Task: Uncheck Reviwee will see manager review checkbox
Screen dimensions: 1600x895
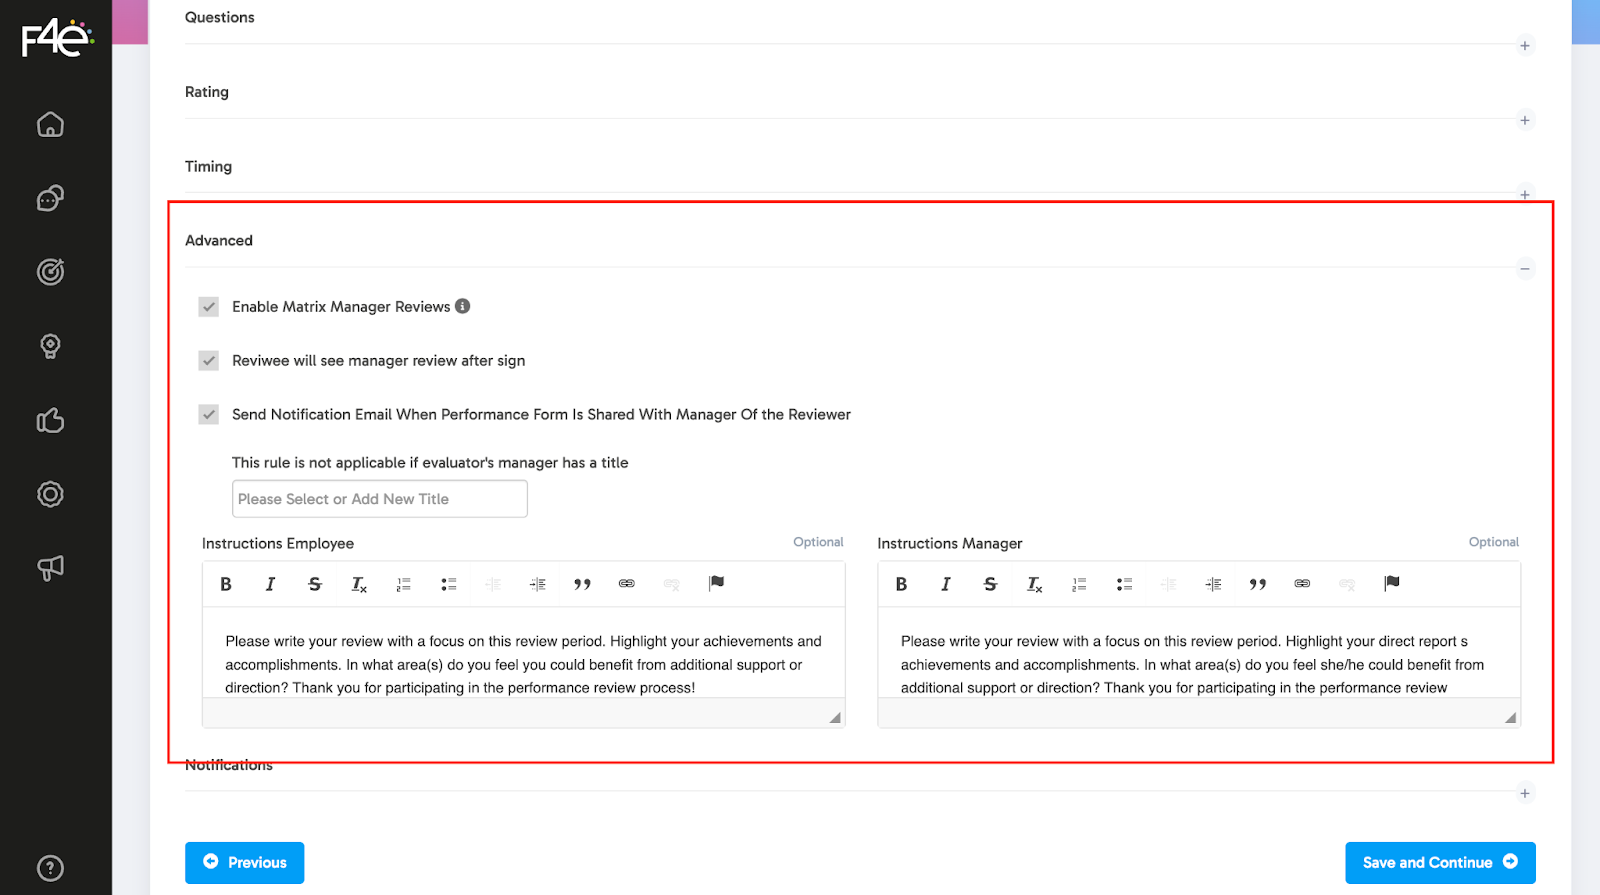Action: (x=209, y=361)
